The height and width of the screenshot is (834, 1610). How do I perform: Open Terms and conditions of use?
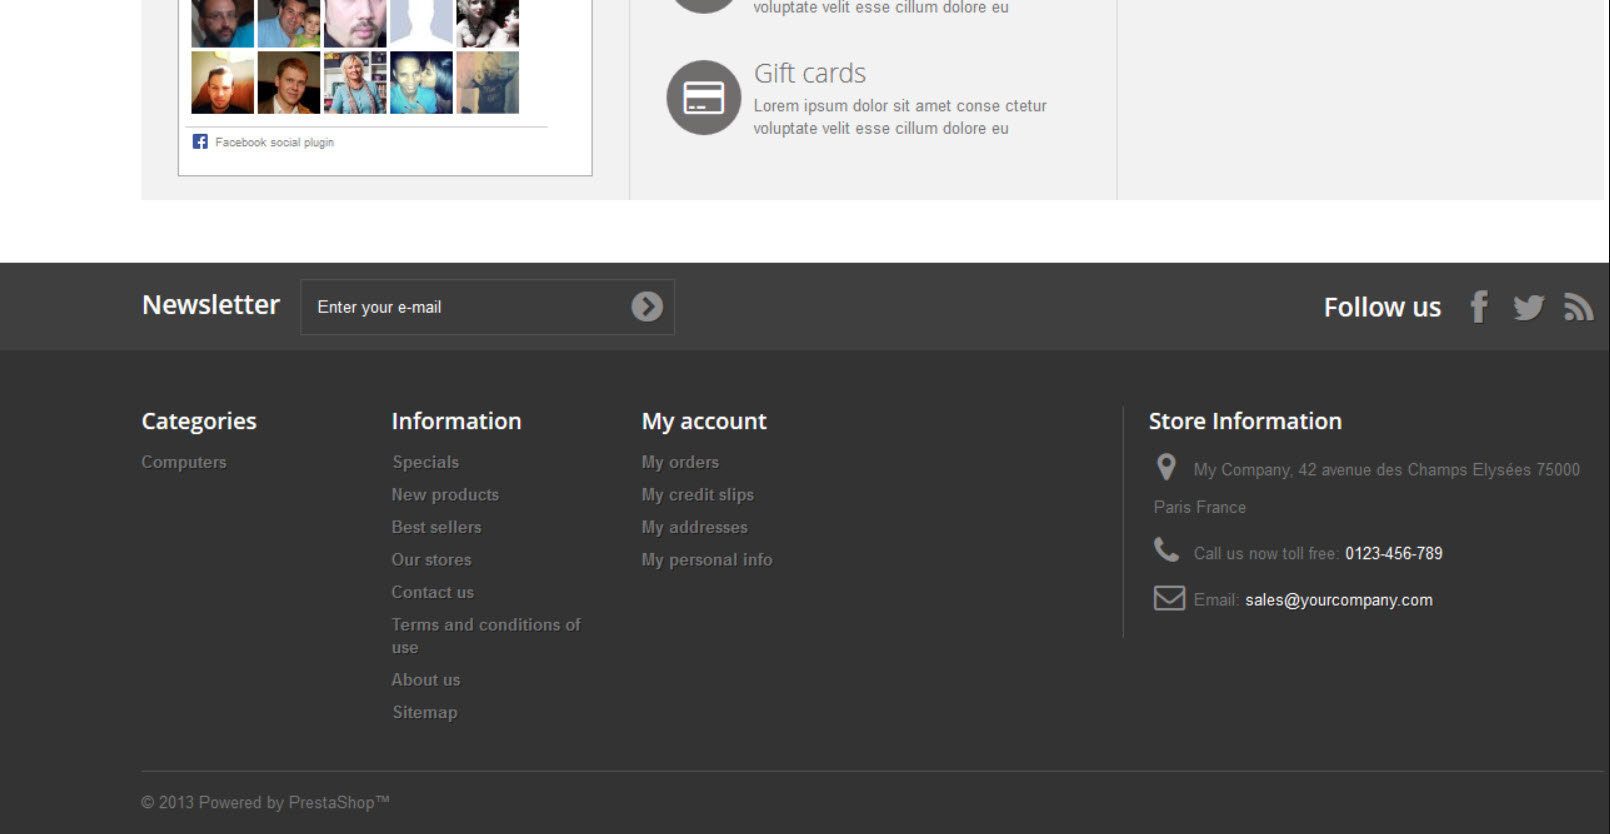click(485, 625)
